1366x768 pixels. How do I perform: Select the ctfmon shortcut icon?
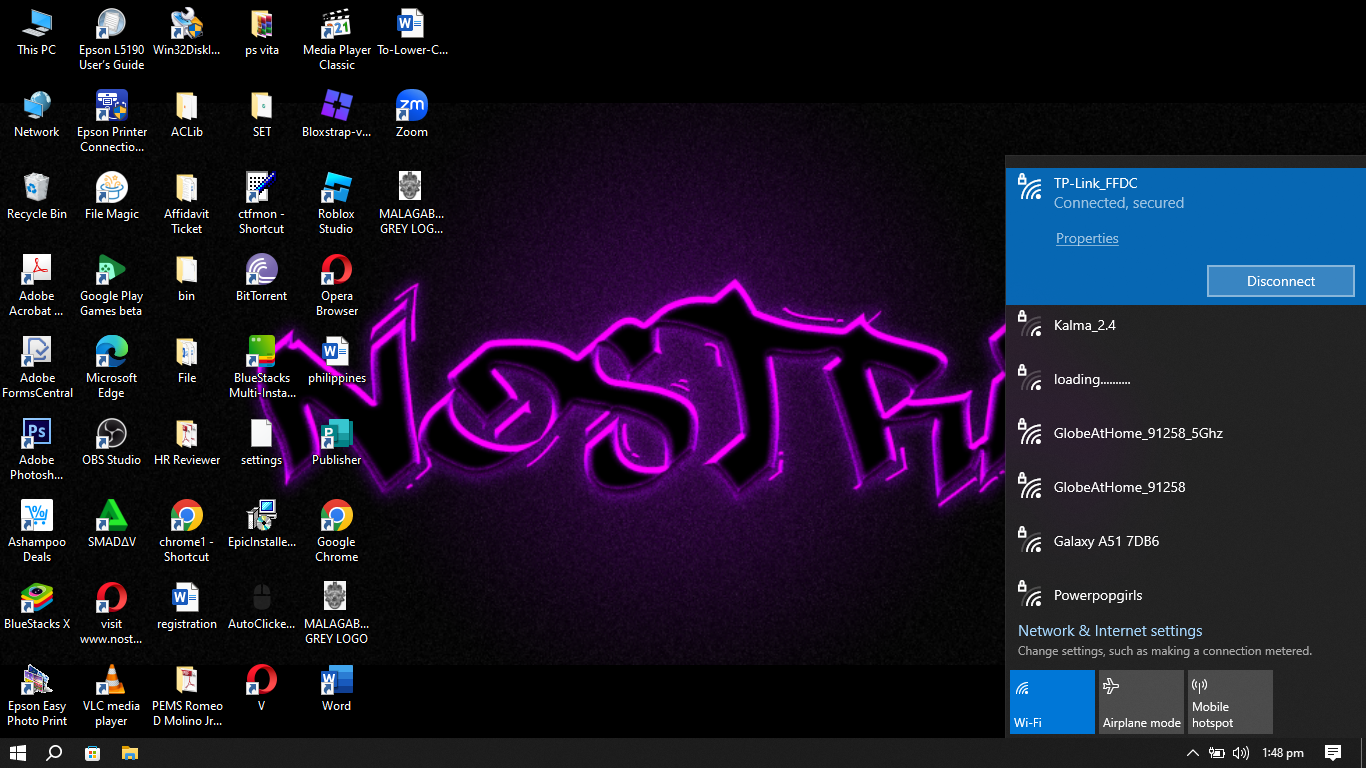pyautogui.click(x=262, y=204)
